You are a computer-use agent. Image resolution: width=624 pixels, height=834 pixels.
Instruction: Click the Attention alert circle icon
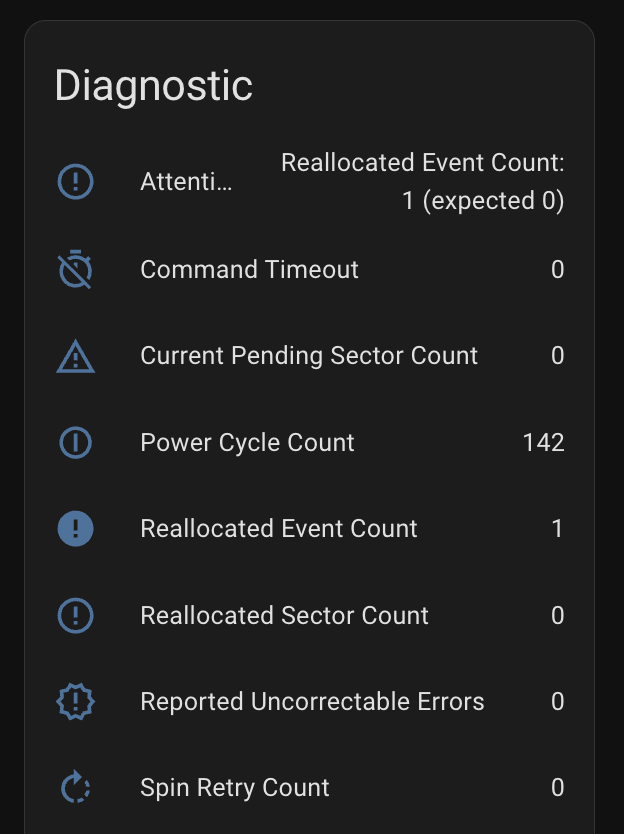(76, 182)
